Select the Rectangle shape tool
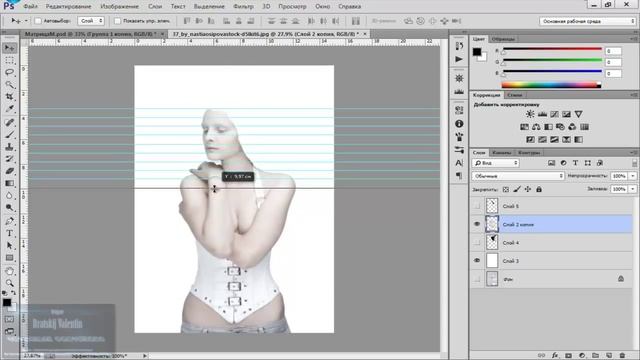This screenshot has height=360, width=640. click(x=9, y=258)
